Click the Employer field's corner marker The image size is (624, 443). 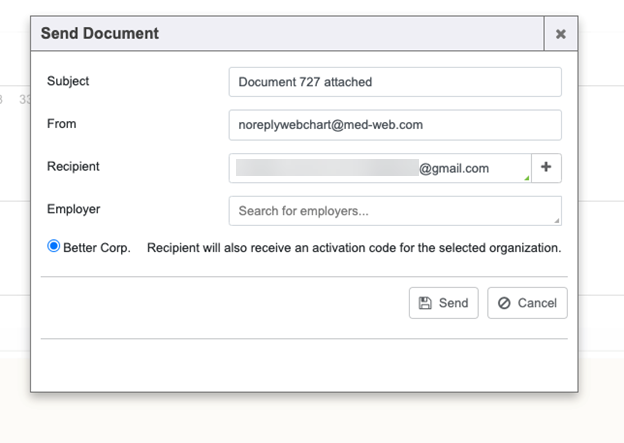click(x=556, y=220)
